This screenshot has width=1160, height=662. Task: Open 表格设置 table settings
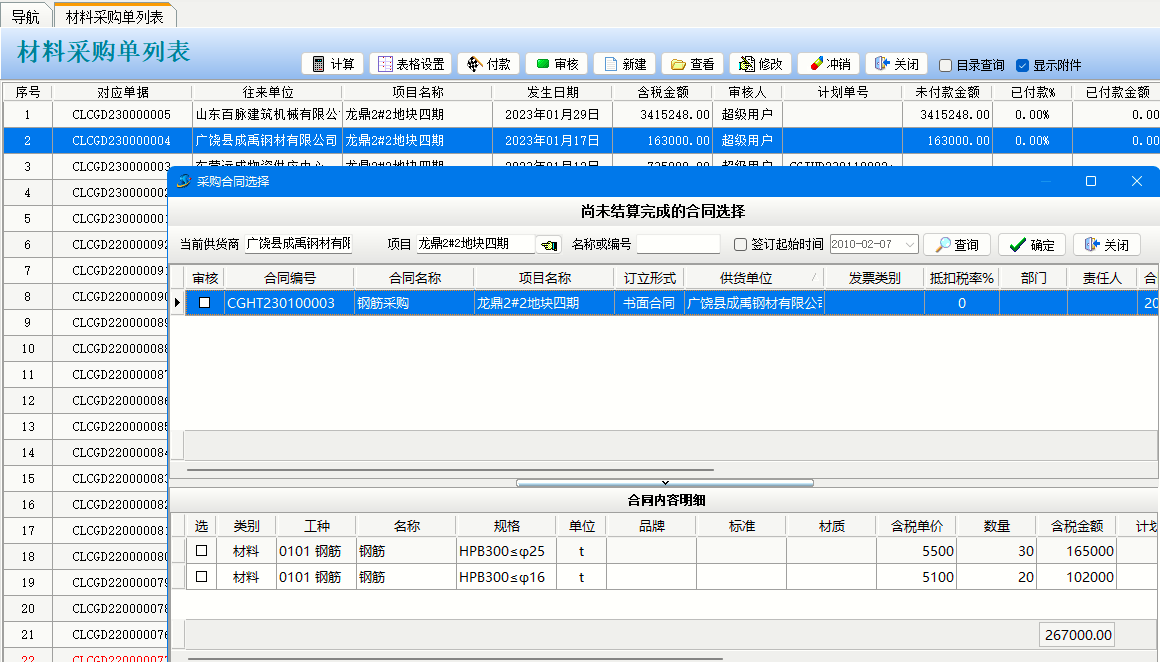410,64
